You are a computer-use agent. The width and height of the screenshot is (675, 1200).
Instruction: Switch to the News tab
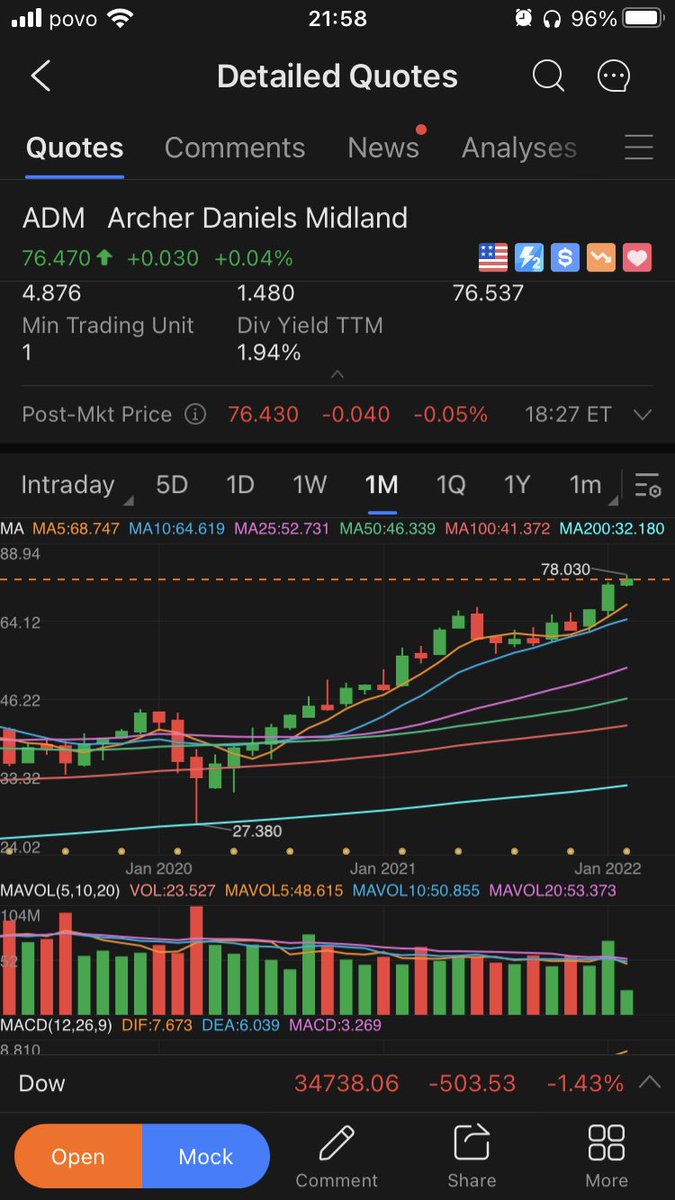pyautogui.click(x=383, y=148)
